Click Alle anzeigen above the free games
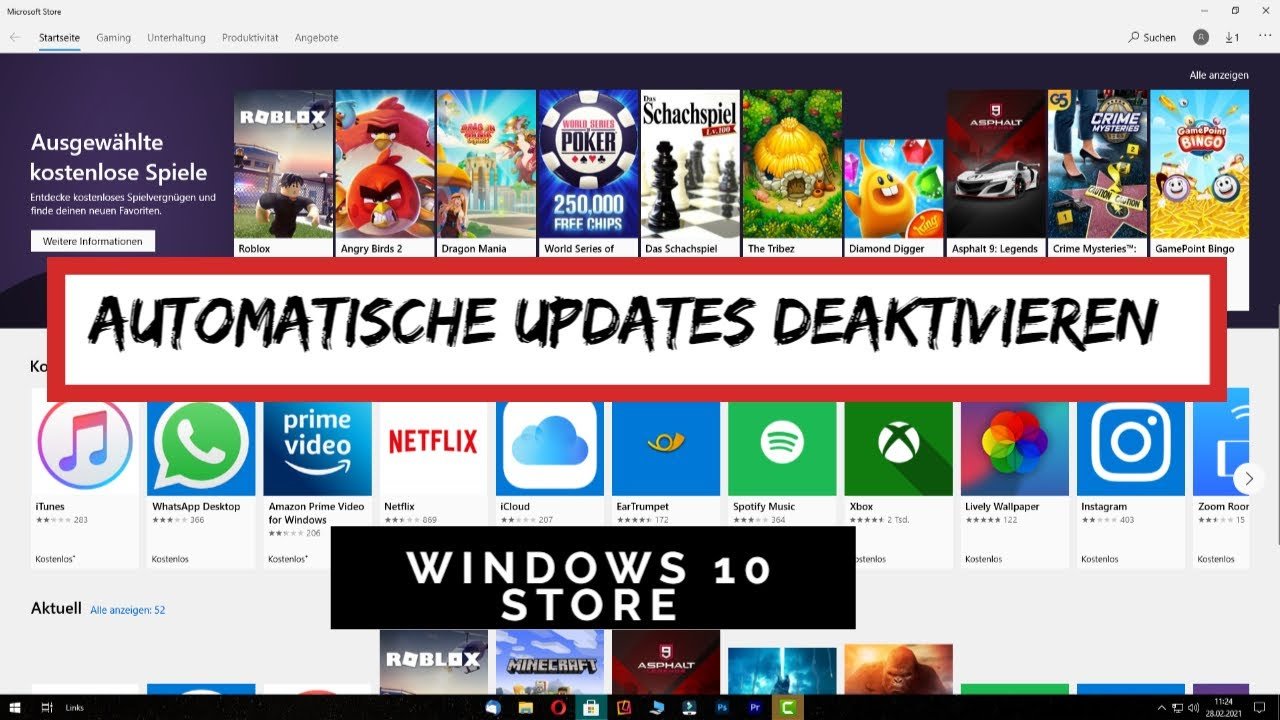 coord(1219,75)
